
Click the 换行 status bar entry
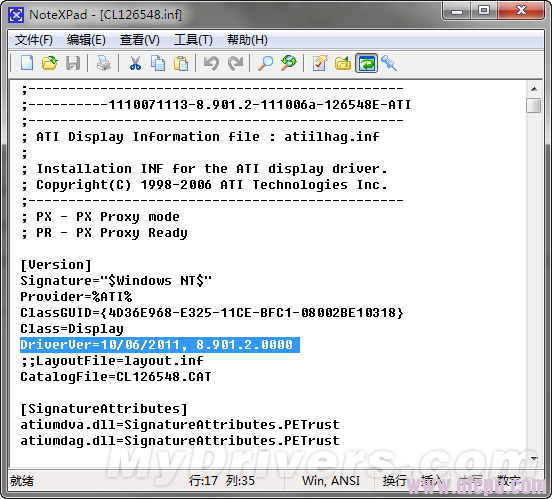pos(395,481)
